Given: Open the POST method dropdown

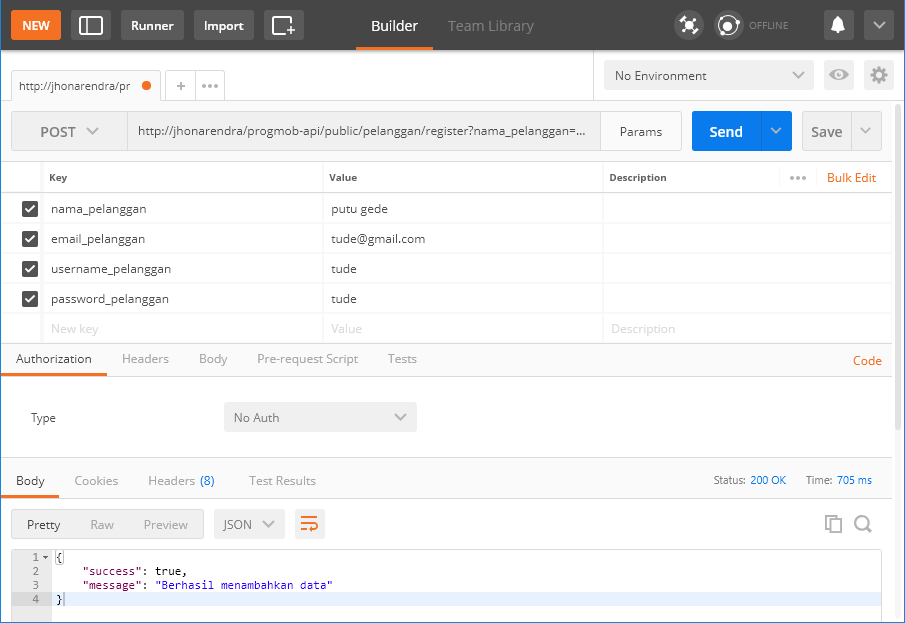Looking at the screenshot, I should coord(69,132).
